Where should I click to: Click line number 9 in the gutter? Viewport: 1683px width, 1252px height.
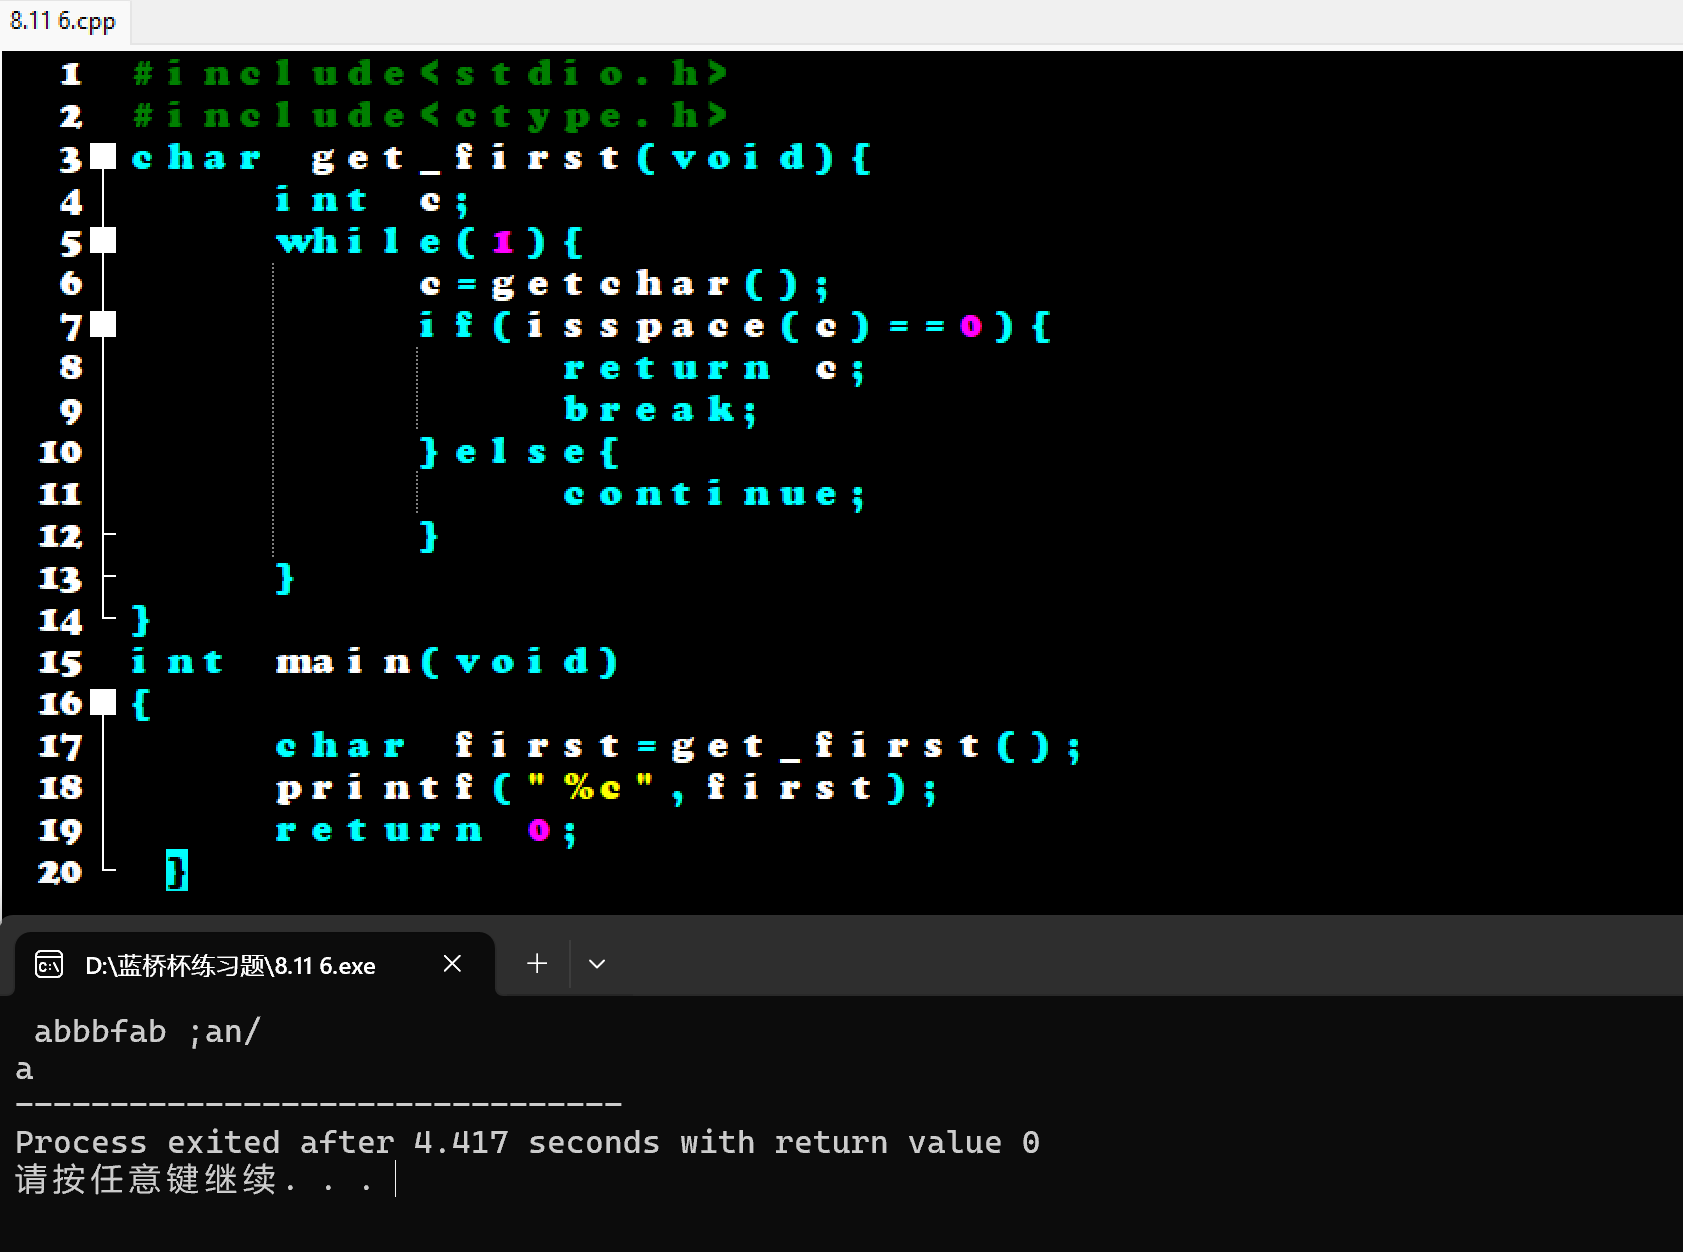(70, 410)
